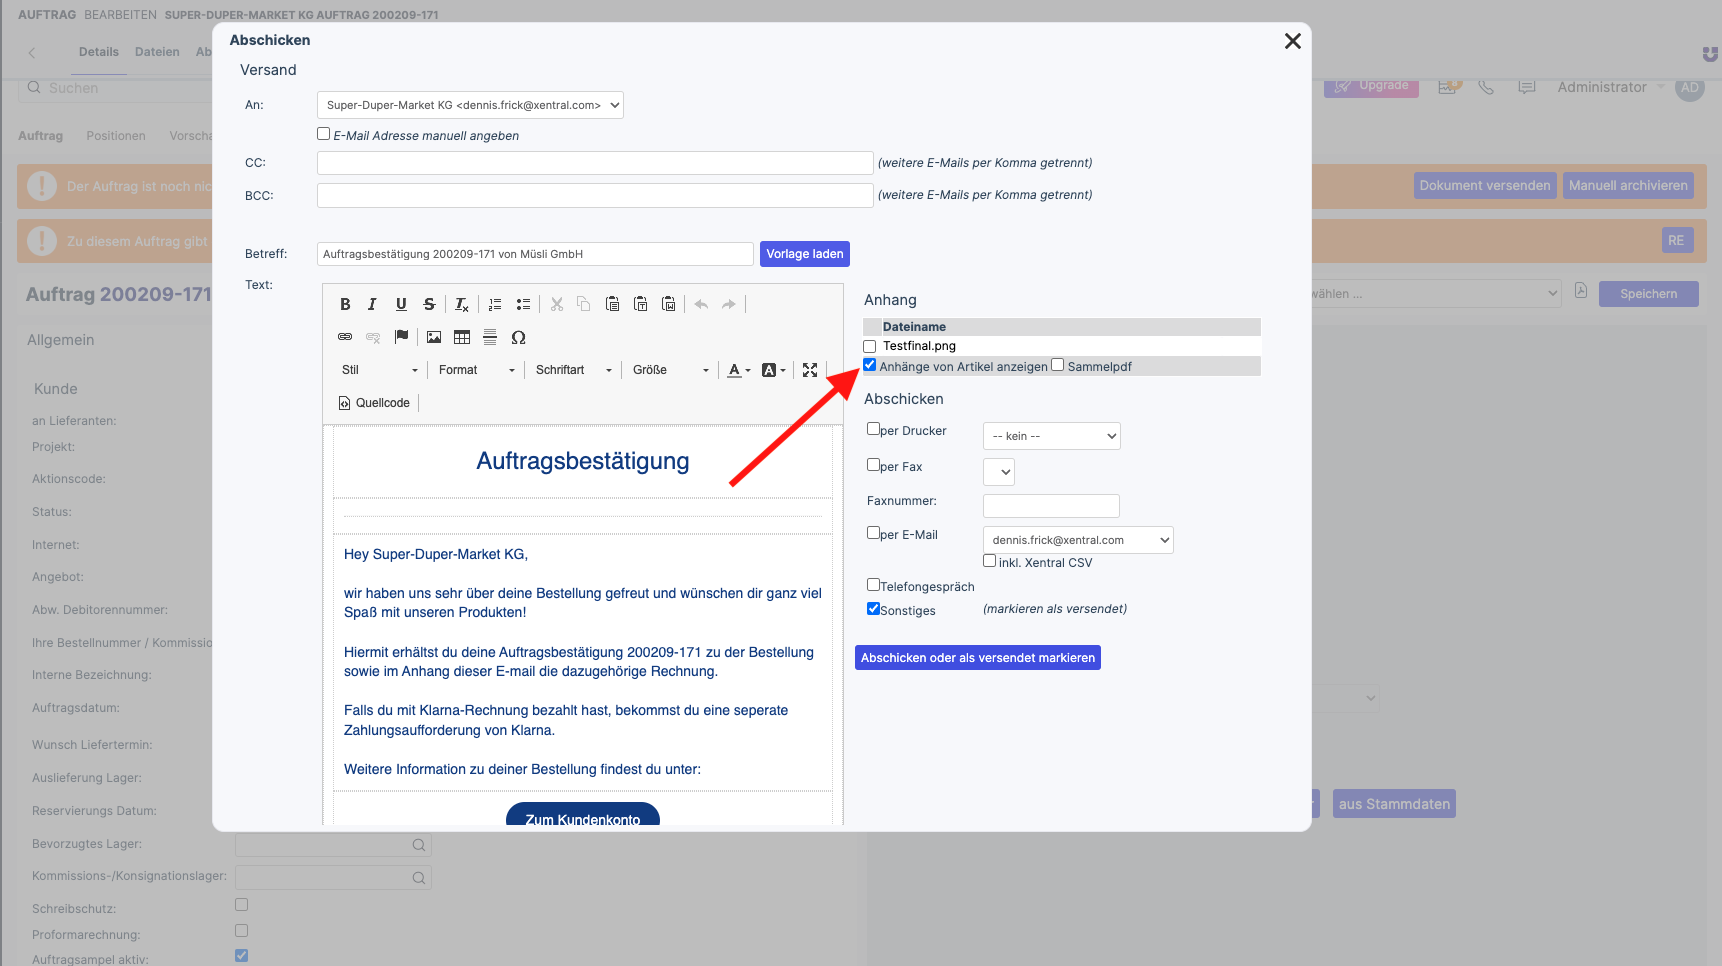Image resolution: width=1722 pixels, height=966 pixels.
Task: Enable 'E-Mail Adresse manuell angeben' checkbox
Action: [x=323, y=134]
